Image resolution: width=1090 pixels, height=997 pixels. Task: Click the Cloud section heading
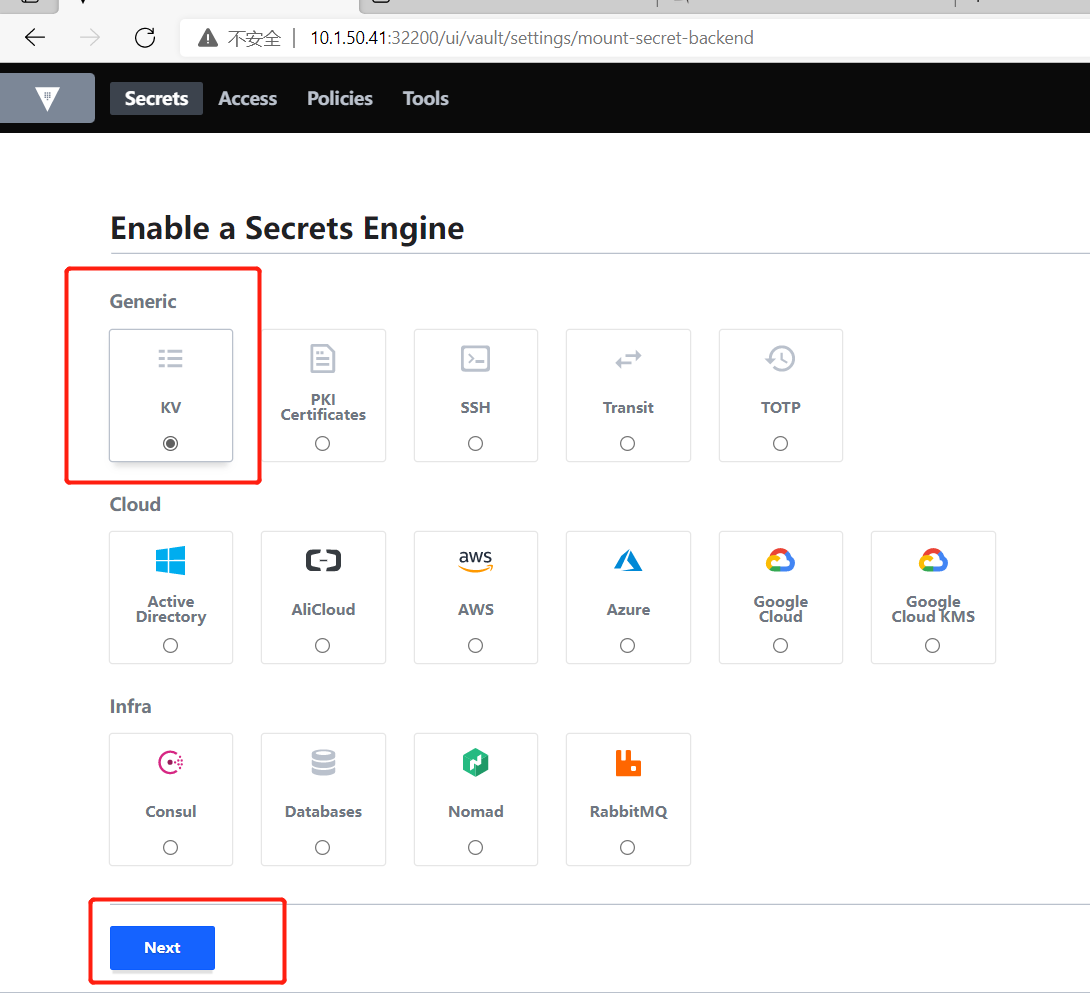click(135, 504)
